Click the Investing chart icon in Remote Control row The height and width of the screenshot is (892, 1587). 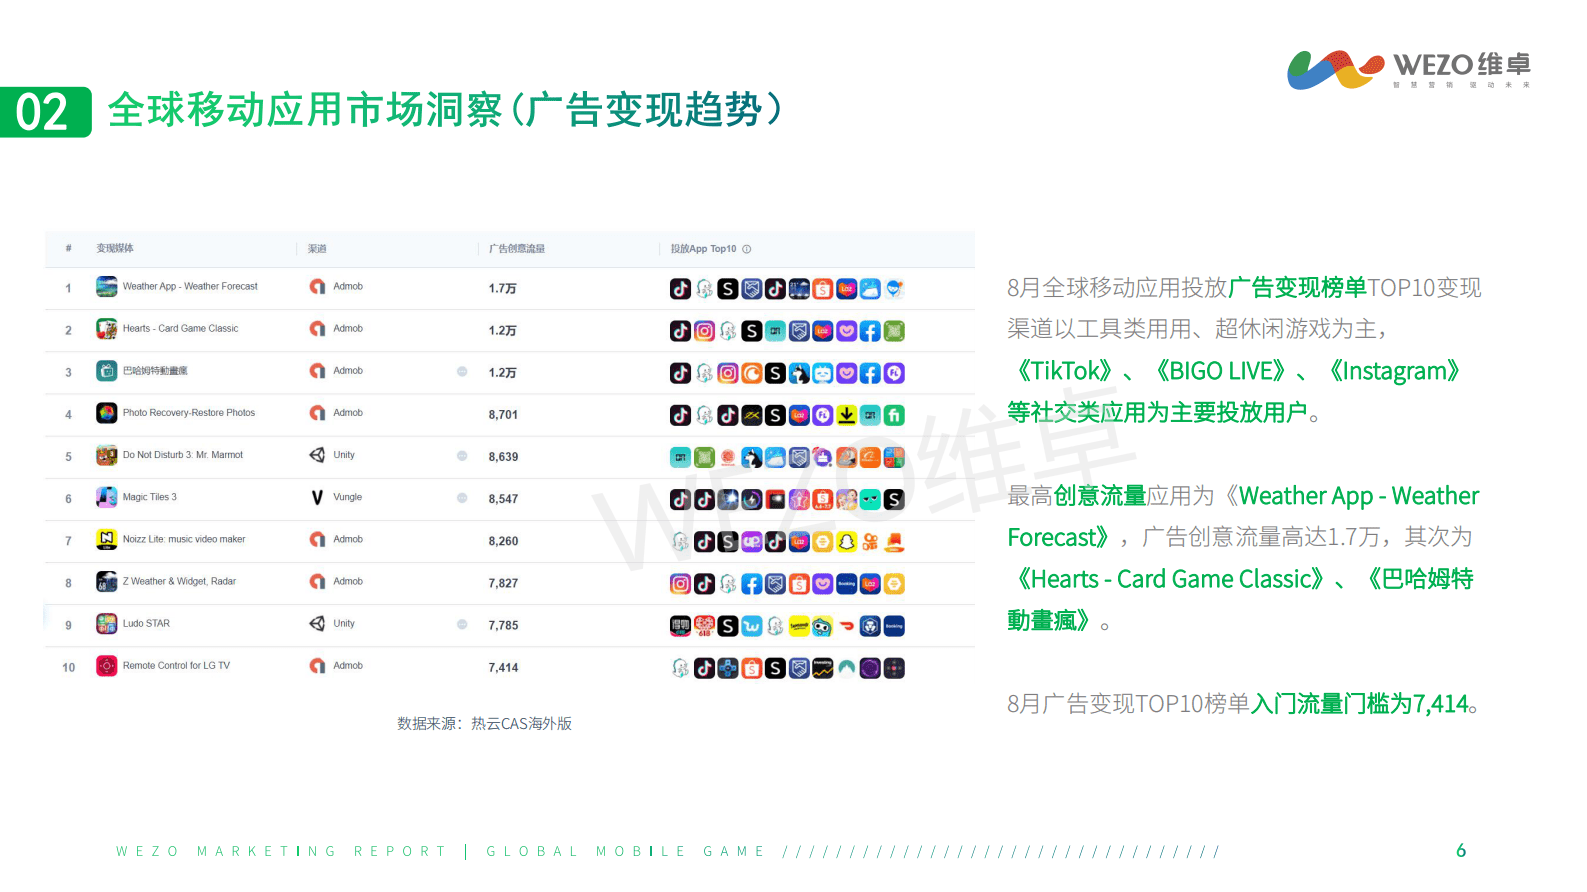point(823,668)
